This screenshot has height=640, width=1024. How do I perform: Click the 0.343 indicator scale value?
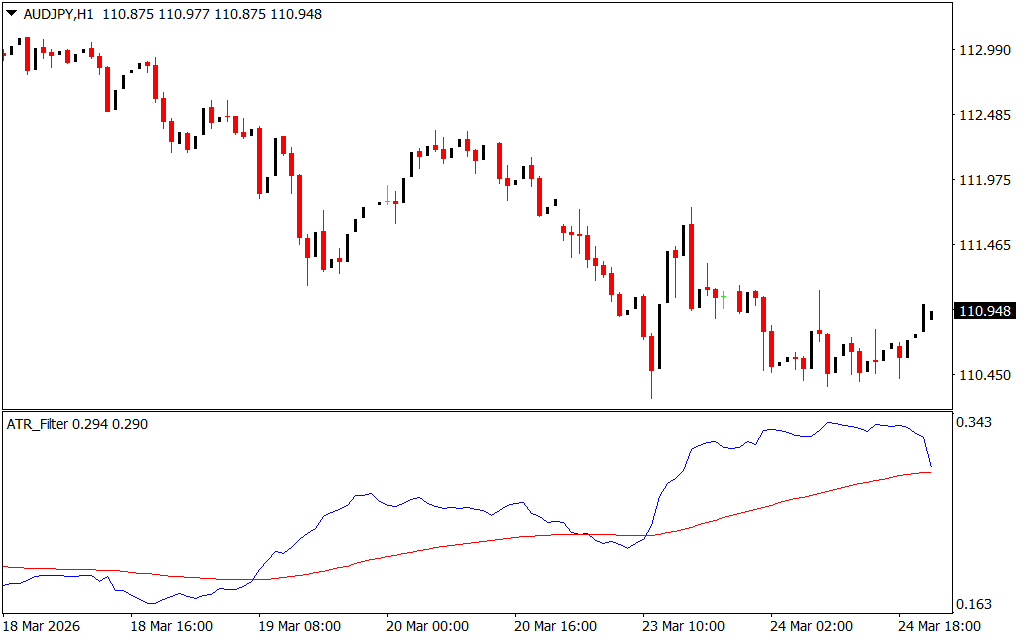pos(975,423)
